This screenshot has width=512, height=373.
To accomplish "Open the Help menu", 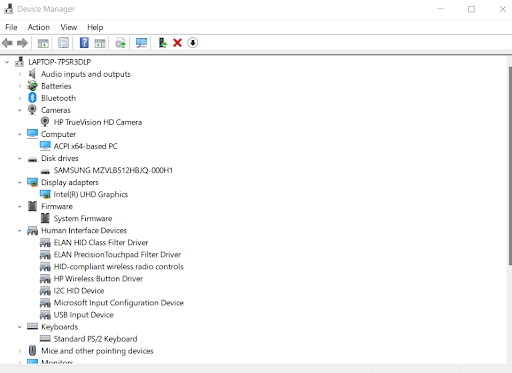I will [x=95, y=27].
